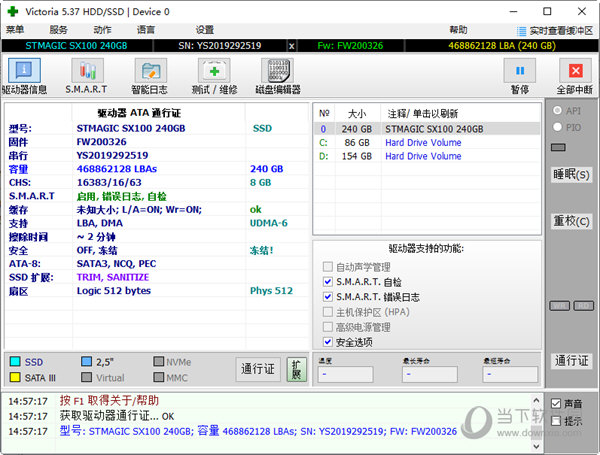Toggle the 安全选项 checkbox
Image resolution: width=600 pixels, height=455 pixels.
(328, 342)
